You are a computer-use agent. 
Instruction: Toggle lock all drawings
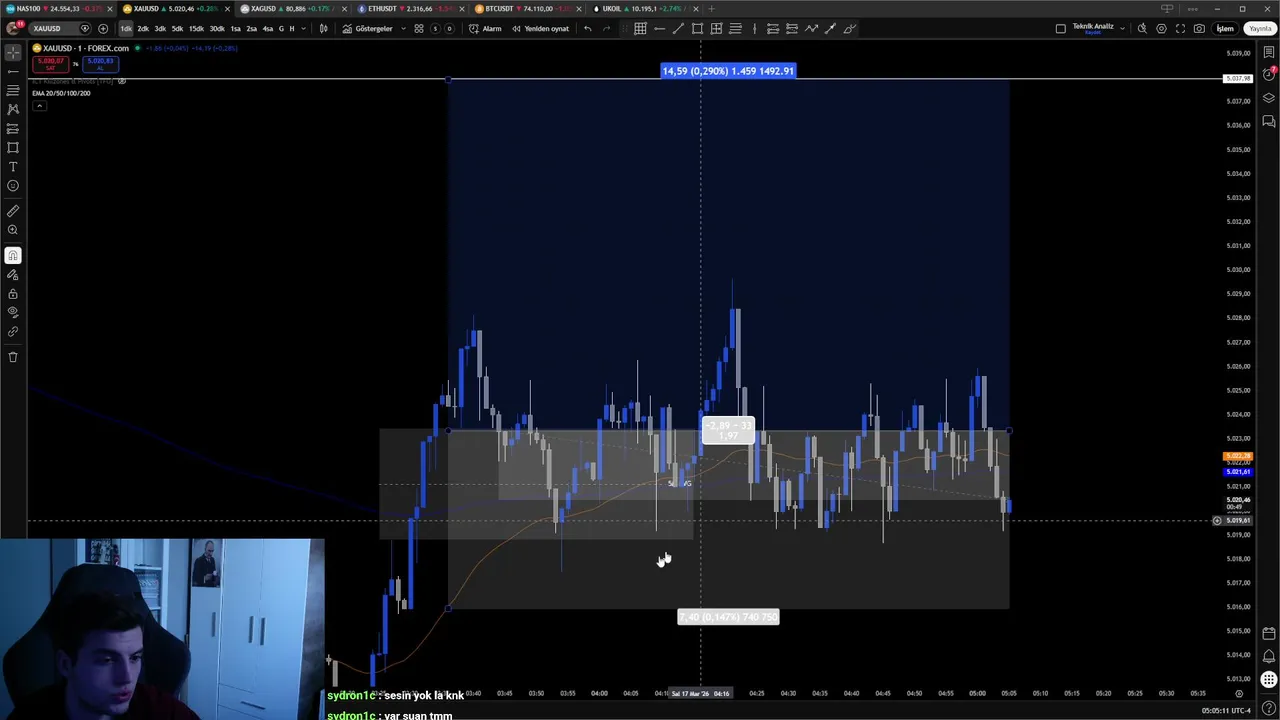13,294
